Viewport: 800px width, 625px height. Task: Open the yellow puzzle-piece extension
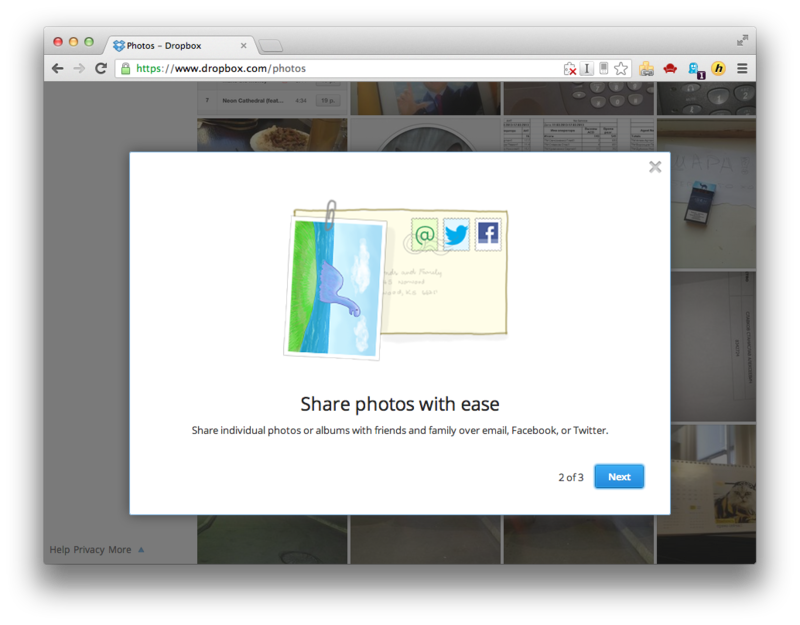click(x=646, y=68)
